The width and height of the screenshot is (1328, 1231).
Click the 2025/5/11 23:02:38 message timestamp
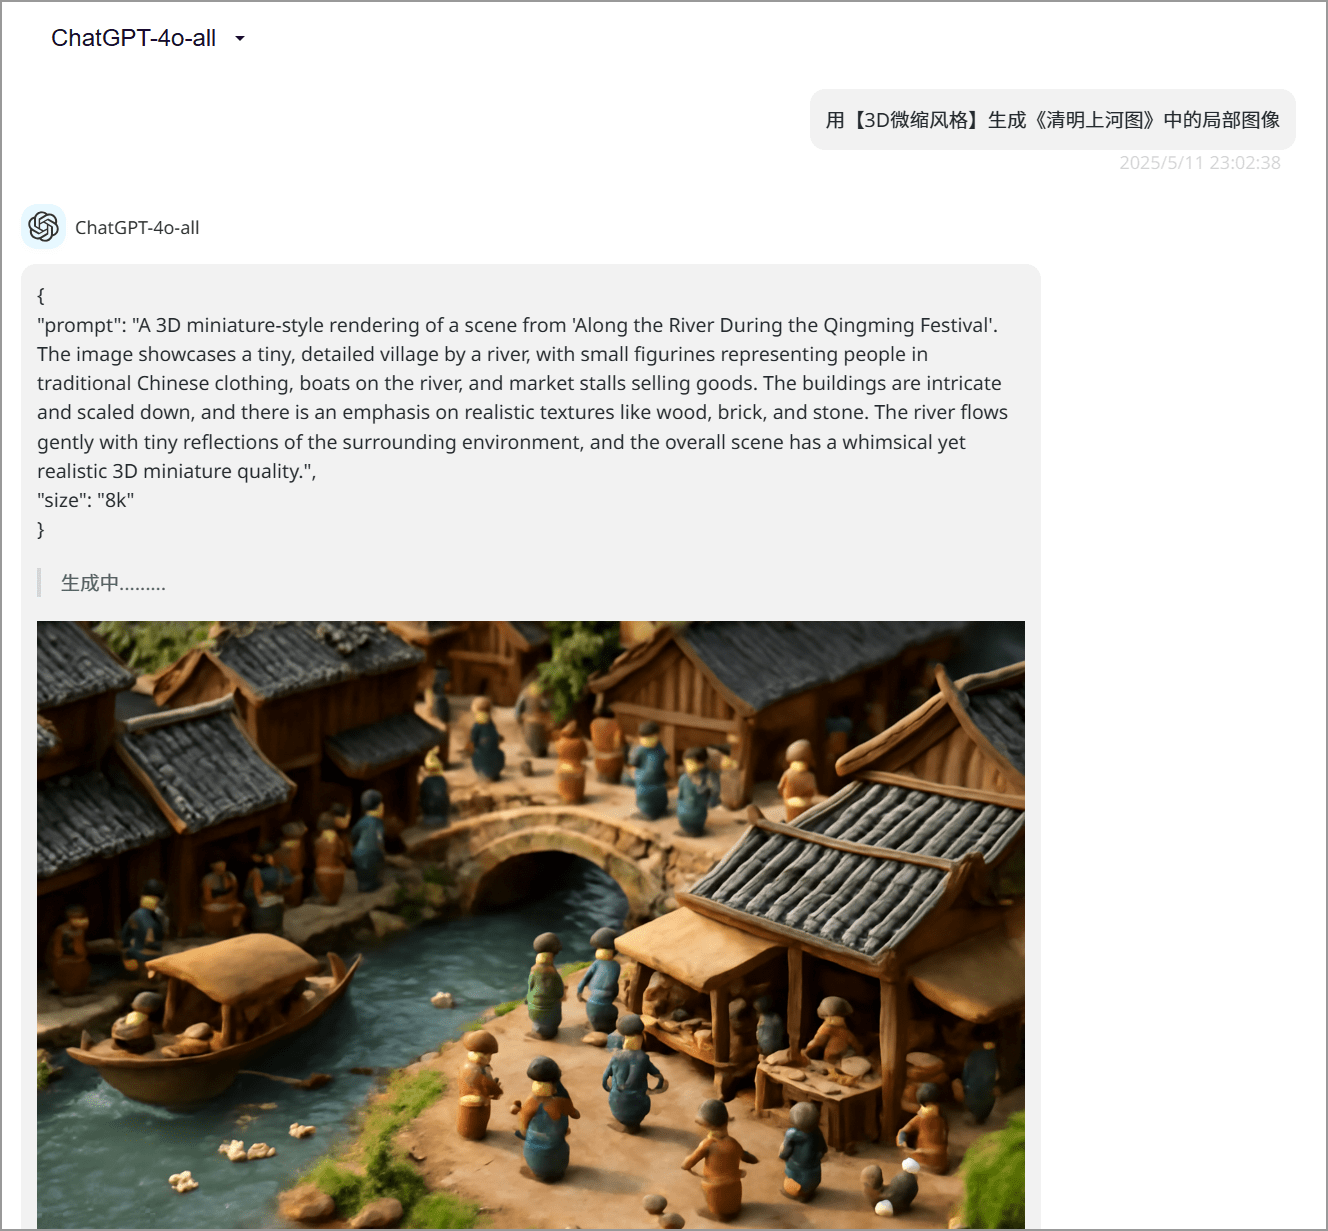[1199, 163]
